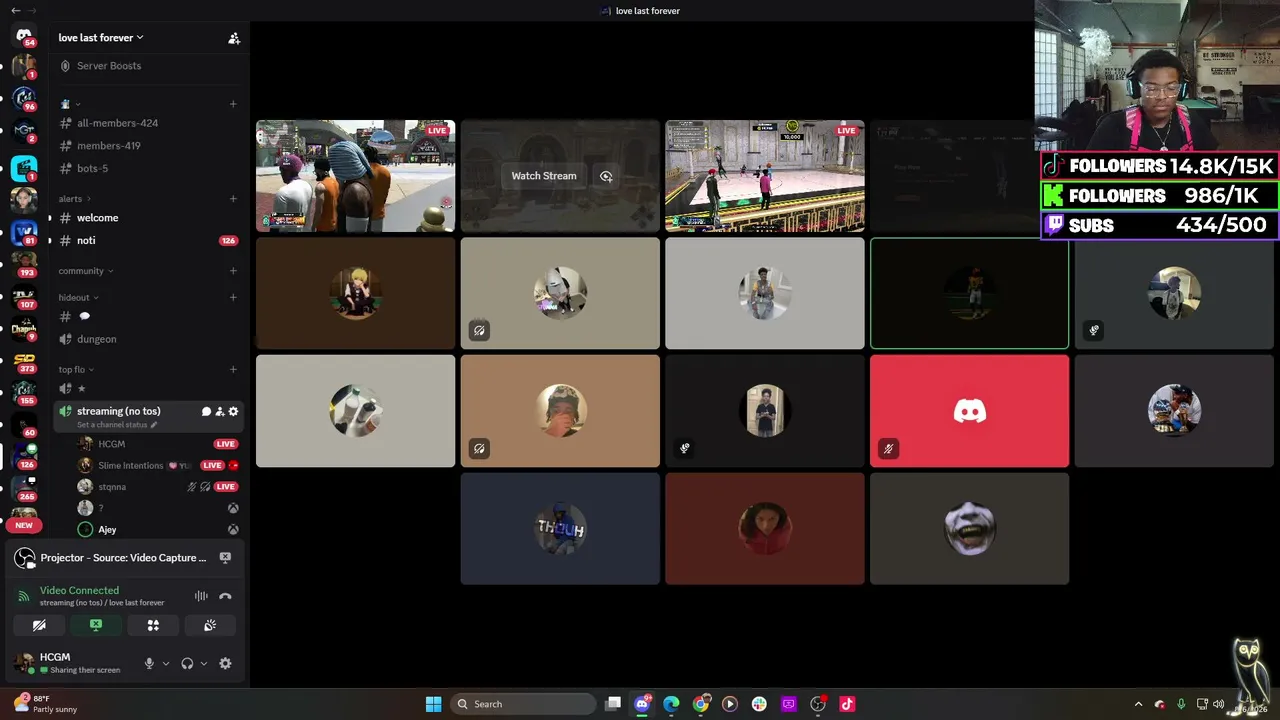Collapse the community category
The height and width of the screenshot is (720, 1280).
(85, 271)
